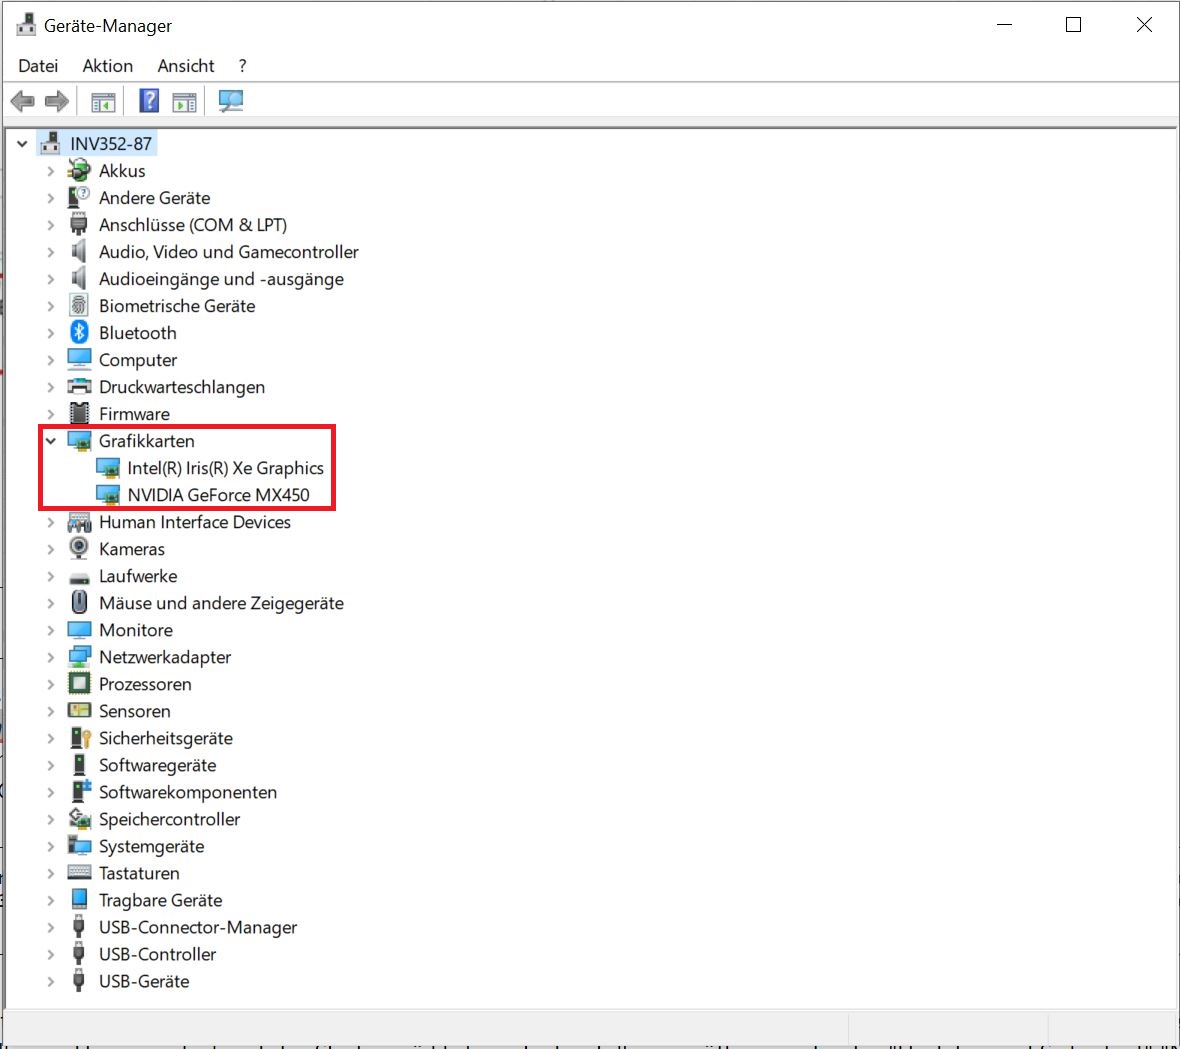Select the Laufwerke label
Image resolution: width=1180 pixels, height=1049 pixels.
(x=138, y=576)
